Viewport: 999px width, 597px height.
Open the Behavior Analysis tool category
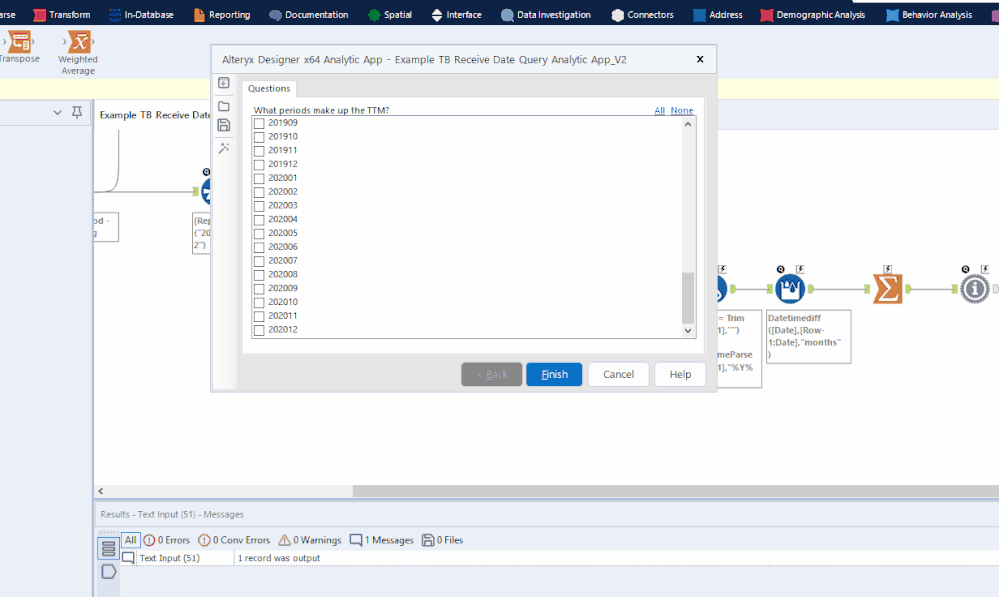click(929, 15)
